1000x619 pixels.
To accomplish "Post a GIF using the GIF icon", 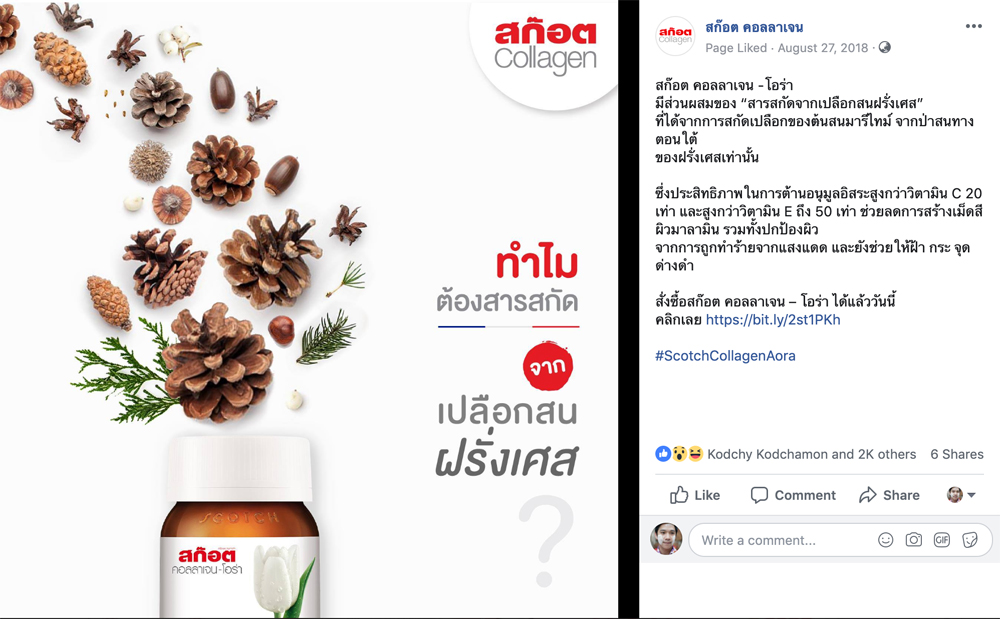I will coord(941,540).
